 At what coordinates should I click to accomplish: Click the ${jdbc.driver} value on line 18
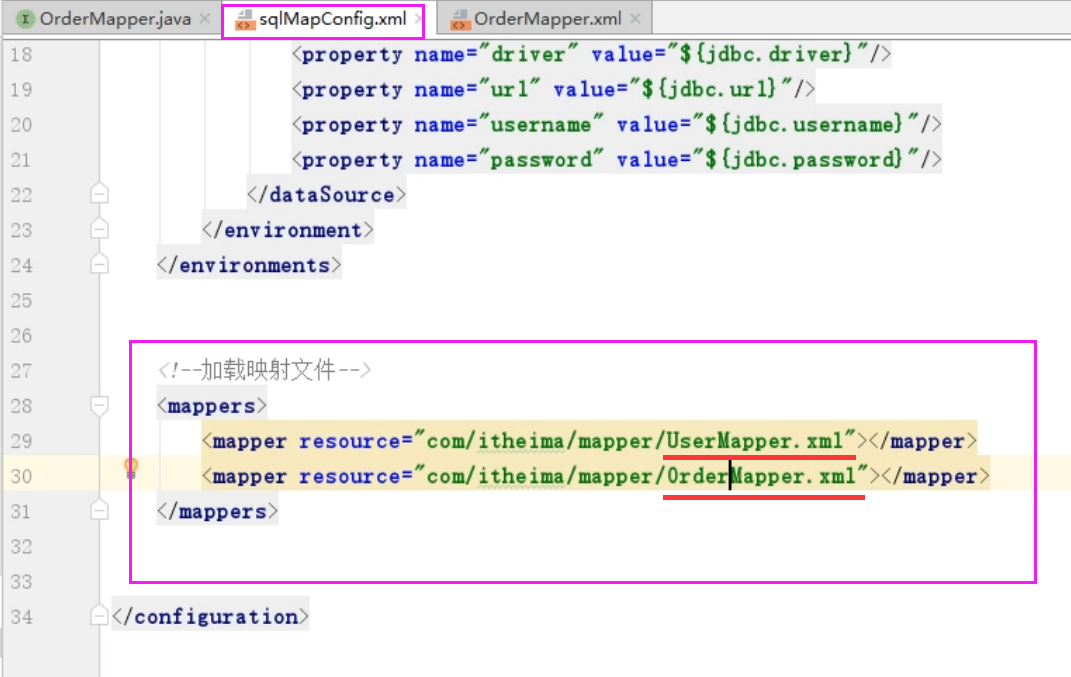(766, 54)
